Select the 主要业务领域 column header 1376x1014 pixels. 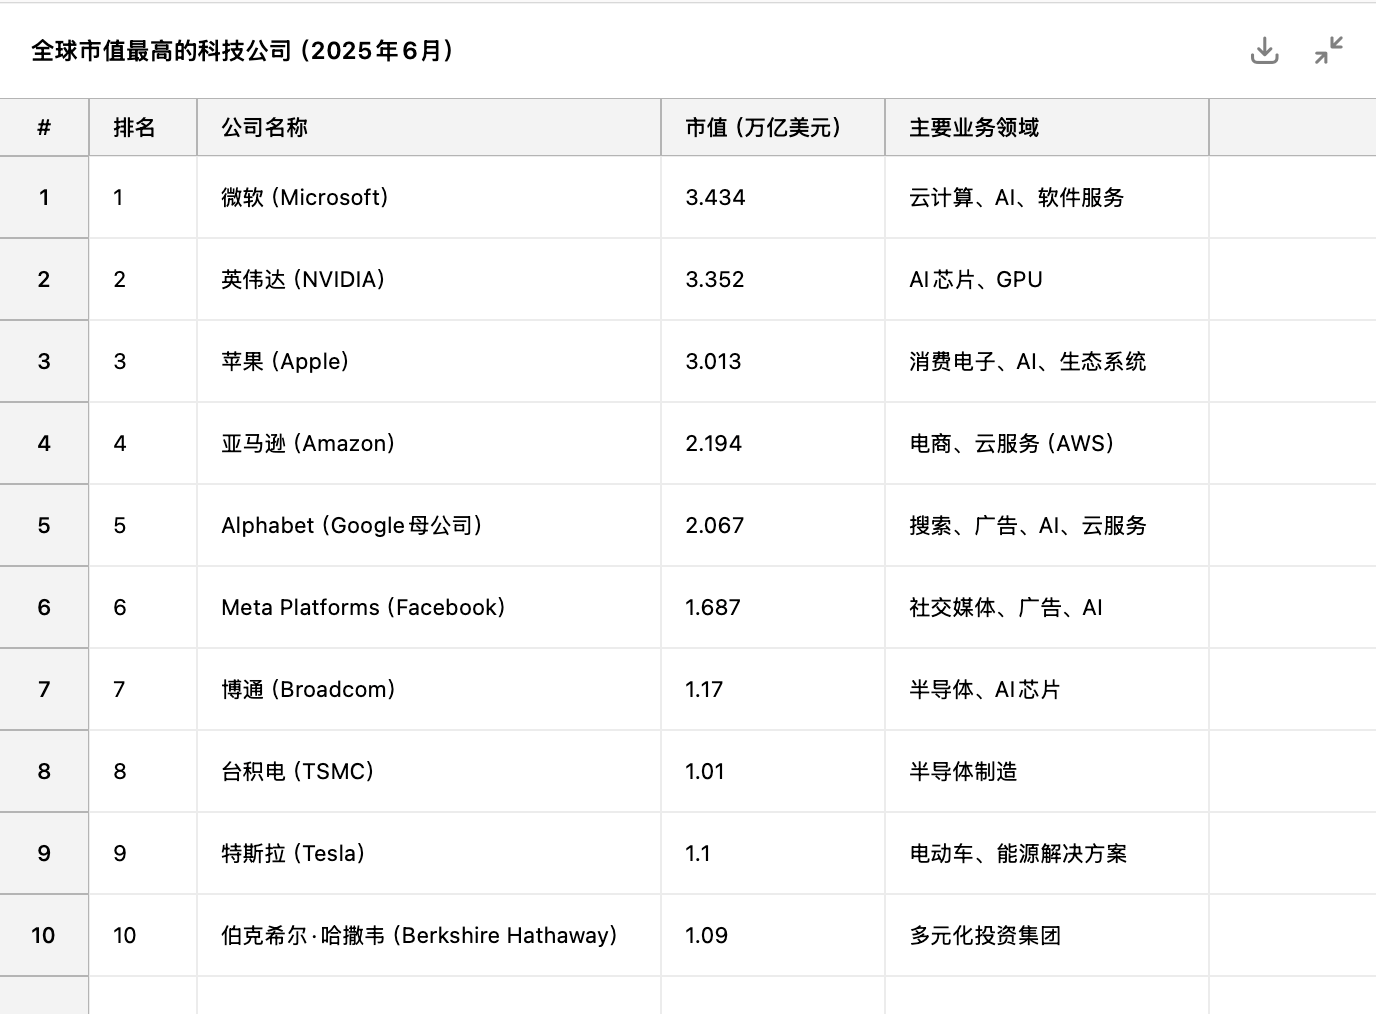click(x=1047, y=127)
